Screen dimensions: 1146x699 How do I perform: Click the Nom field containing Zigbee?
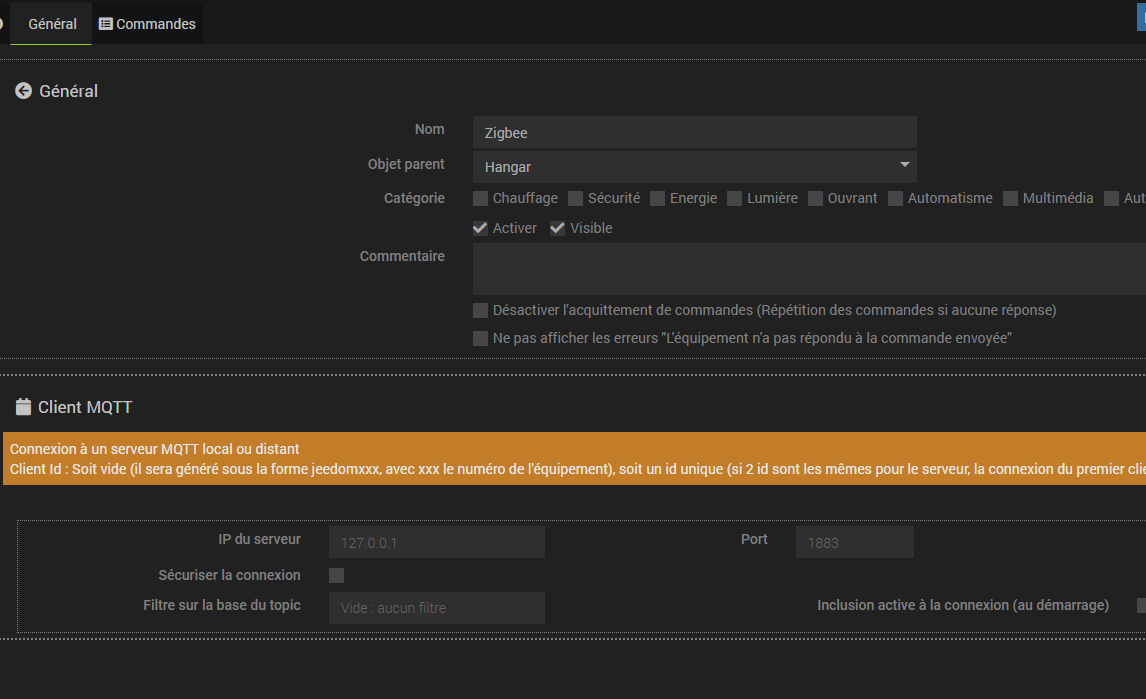[694, 132]
